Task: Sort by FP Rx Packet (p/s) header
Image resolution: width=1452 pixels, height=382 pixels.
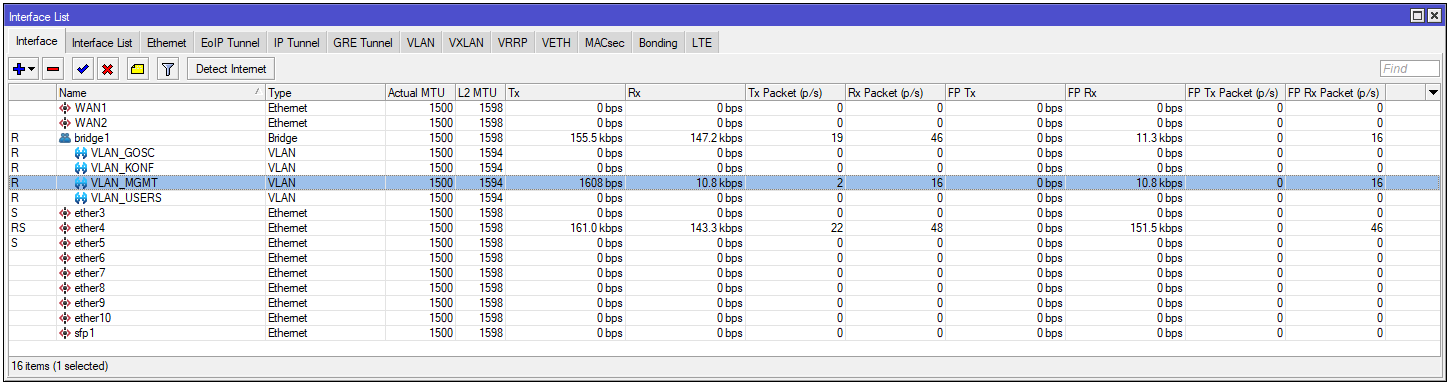Action: coord(1335,92)
